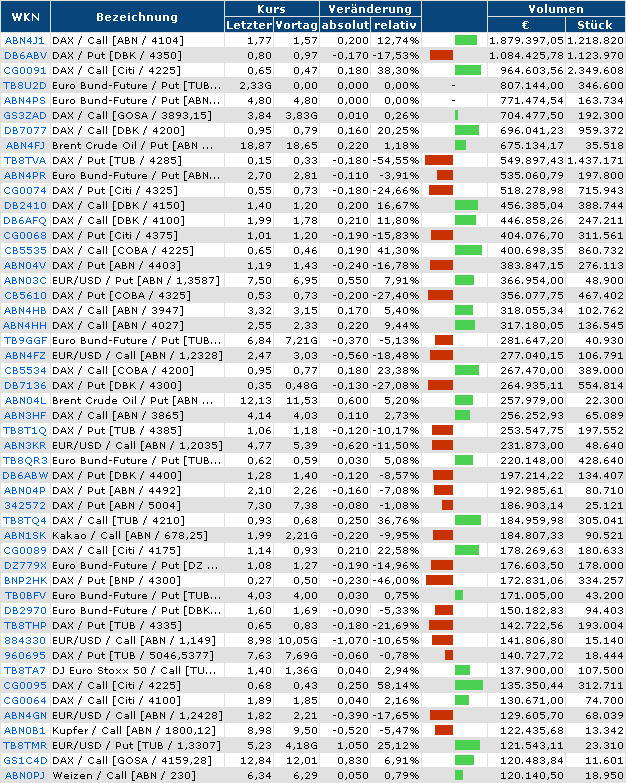Open WKN link ABN0PJ

tap(25, 775)
